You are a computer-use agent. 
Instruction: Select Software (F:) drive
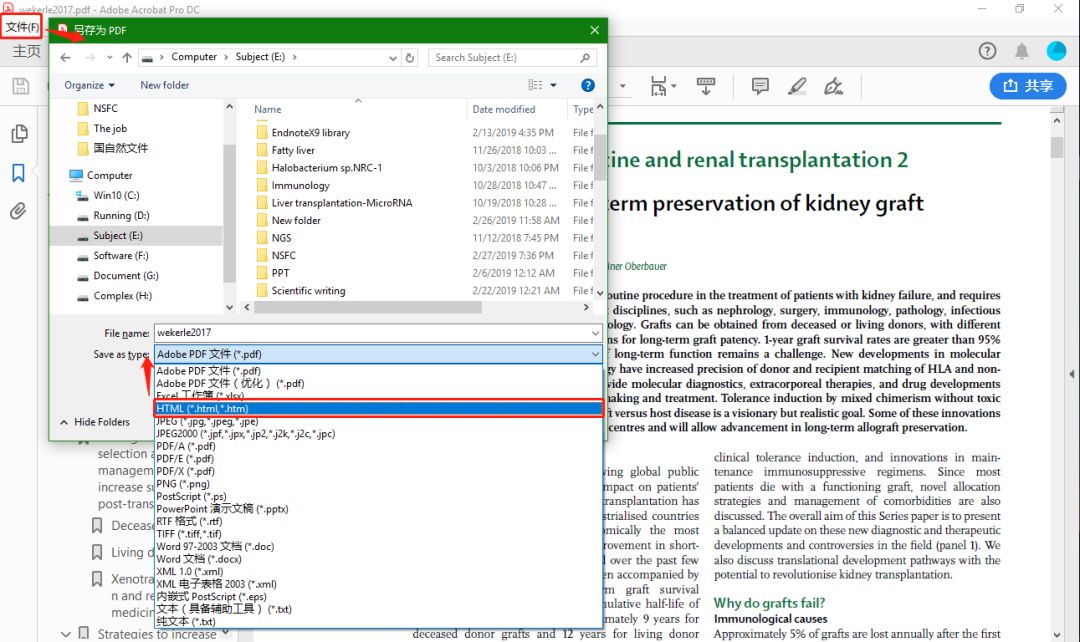point(121,256)
